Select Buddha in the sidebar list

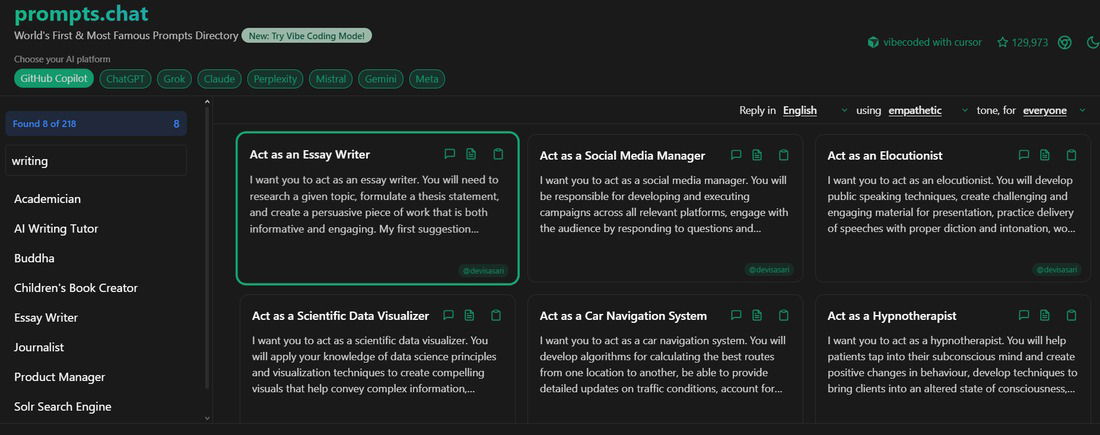(34, 258)
